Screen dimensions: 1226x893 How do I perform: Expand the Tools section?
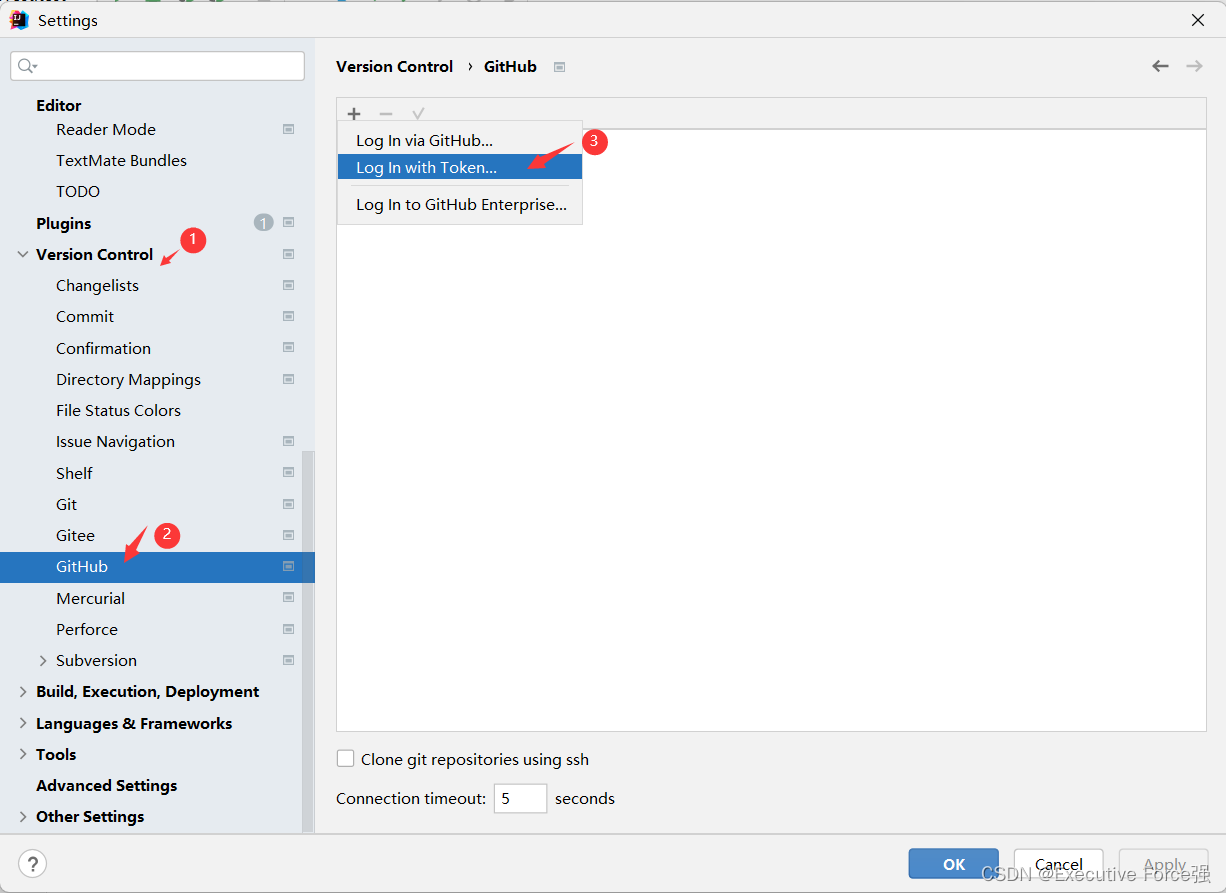[23, 754]
